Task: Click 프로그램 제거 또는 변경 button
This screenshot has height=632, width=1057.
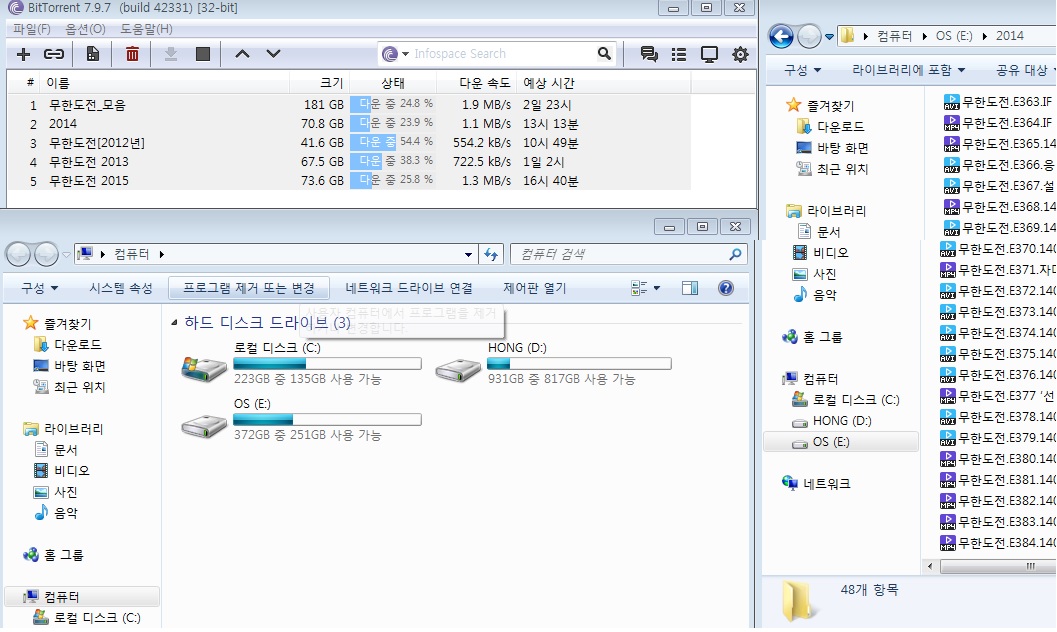Action: [249, 288]
